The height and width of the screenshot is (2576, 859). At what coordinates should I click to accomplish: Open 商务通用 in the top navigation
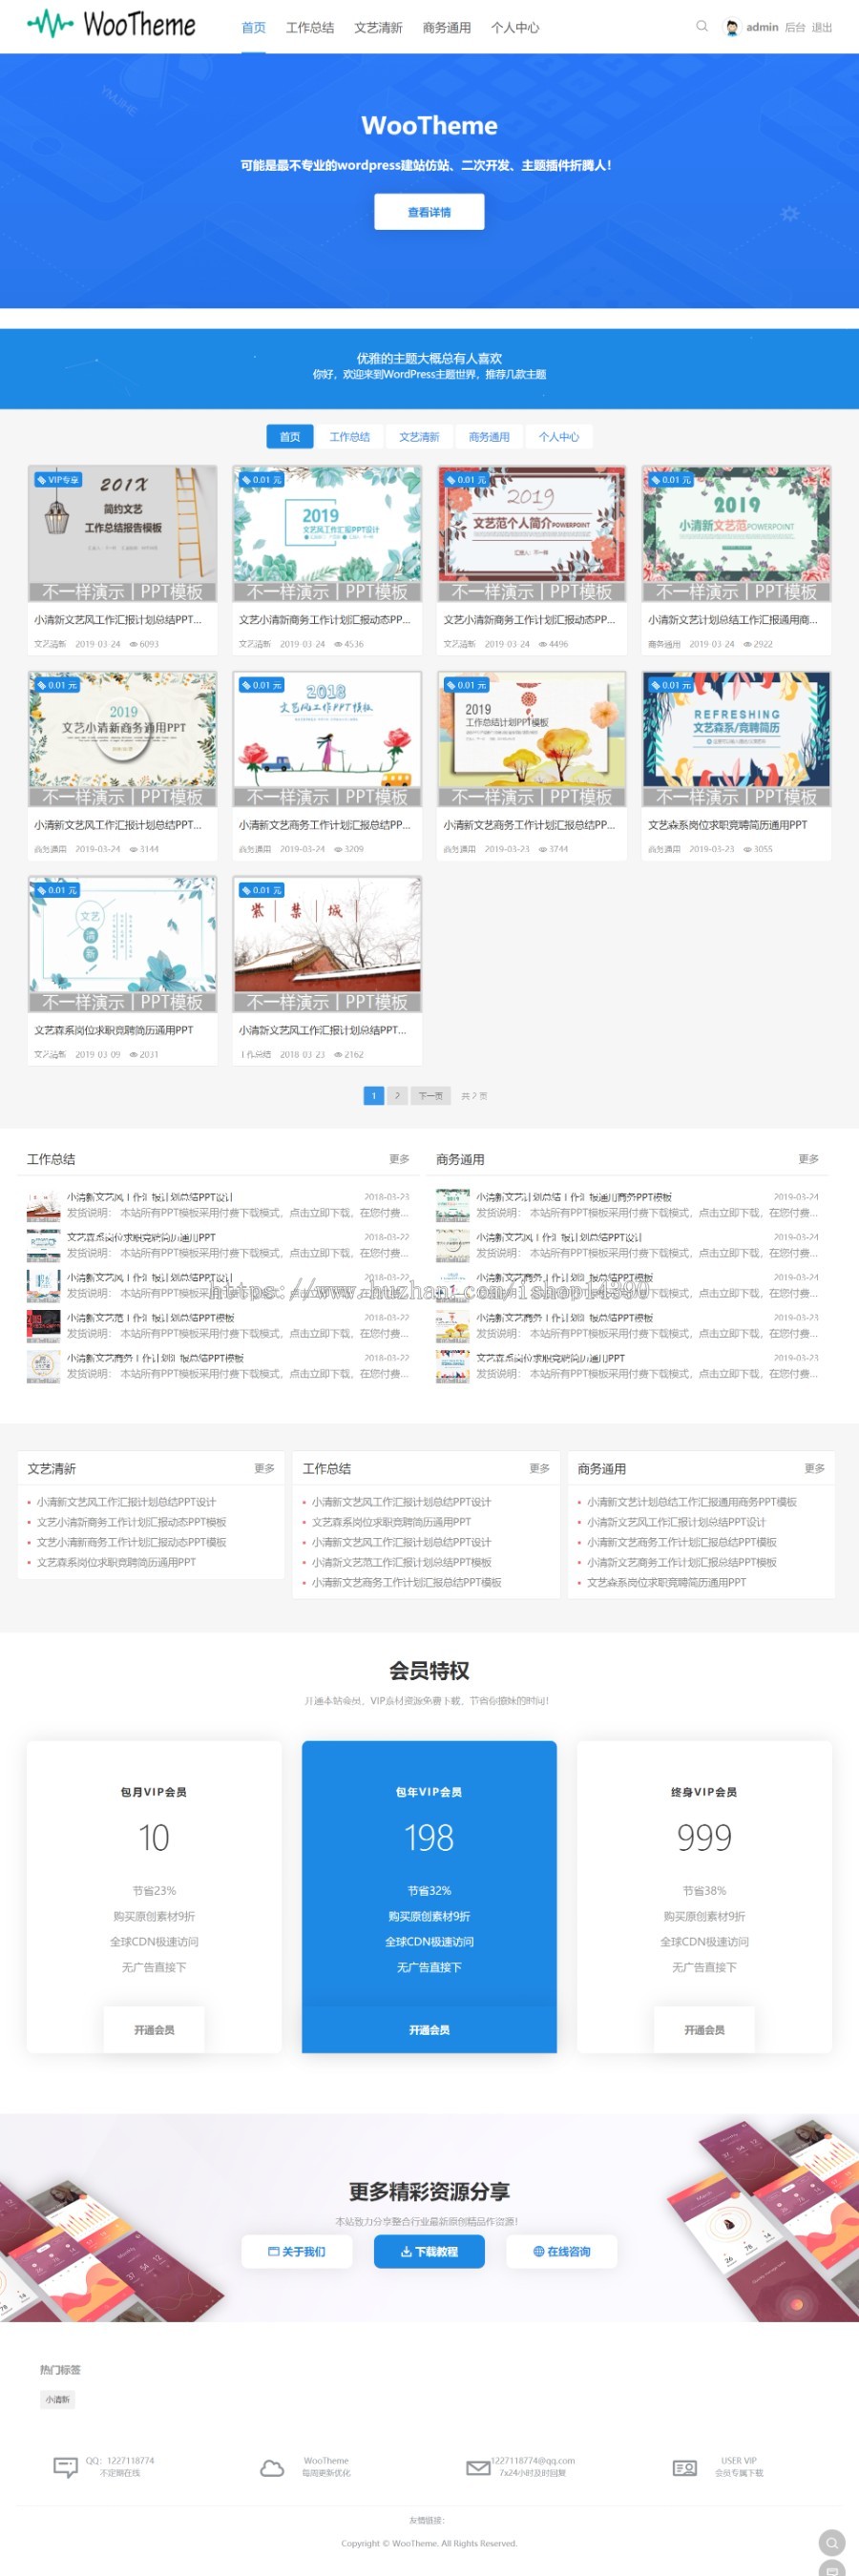447,27
